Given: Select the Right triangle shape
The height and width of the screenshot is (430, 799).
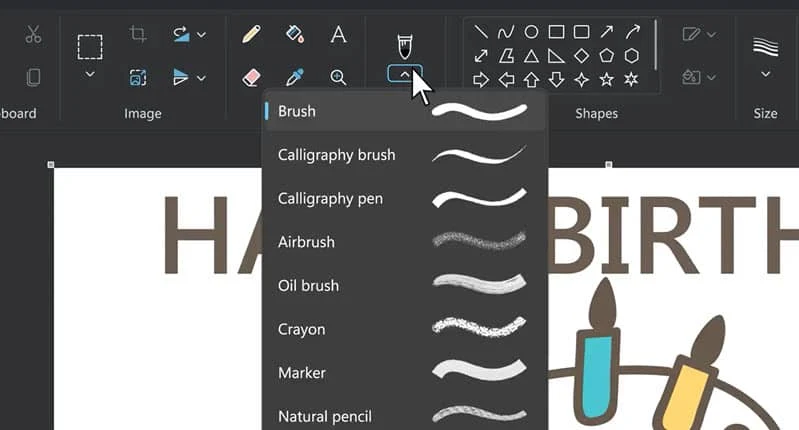Looking at the screenshot, I should (556, 56).
